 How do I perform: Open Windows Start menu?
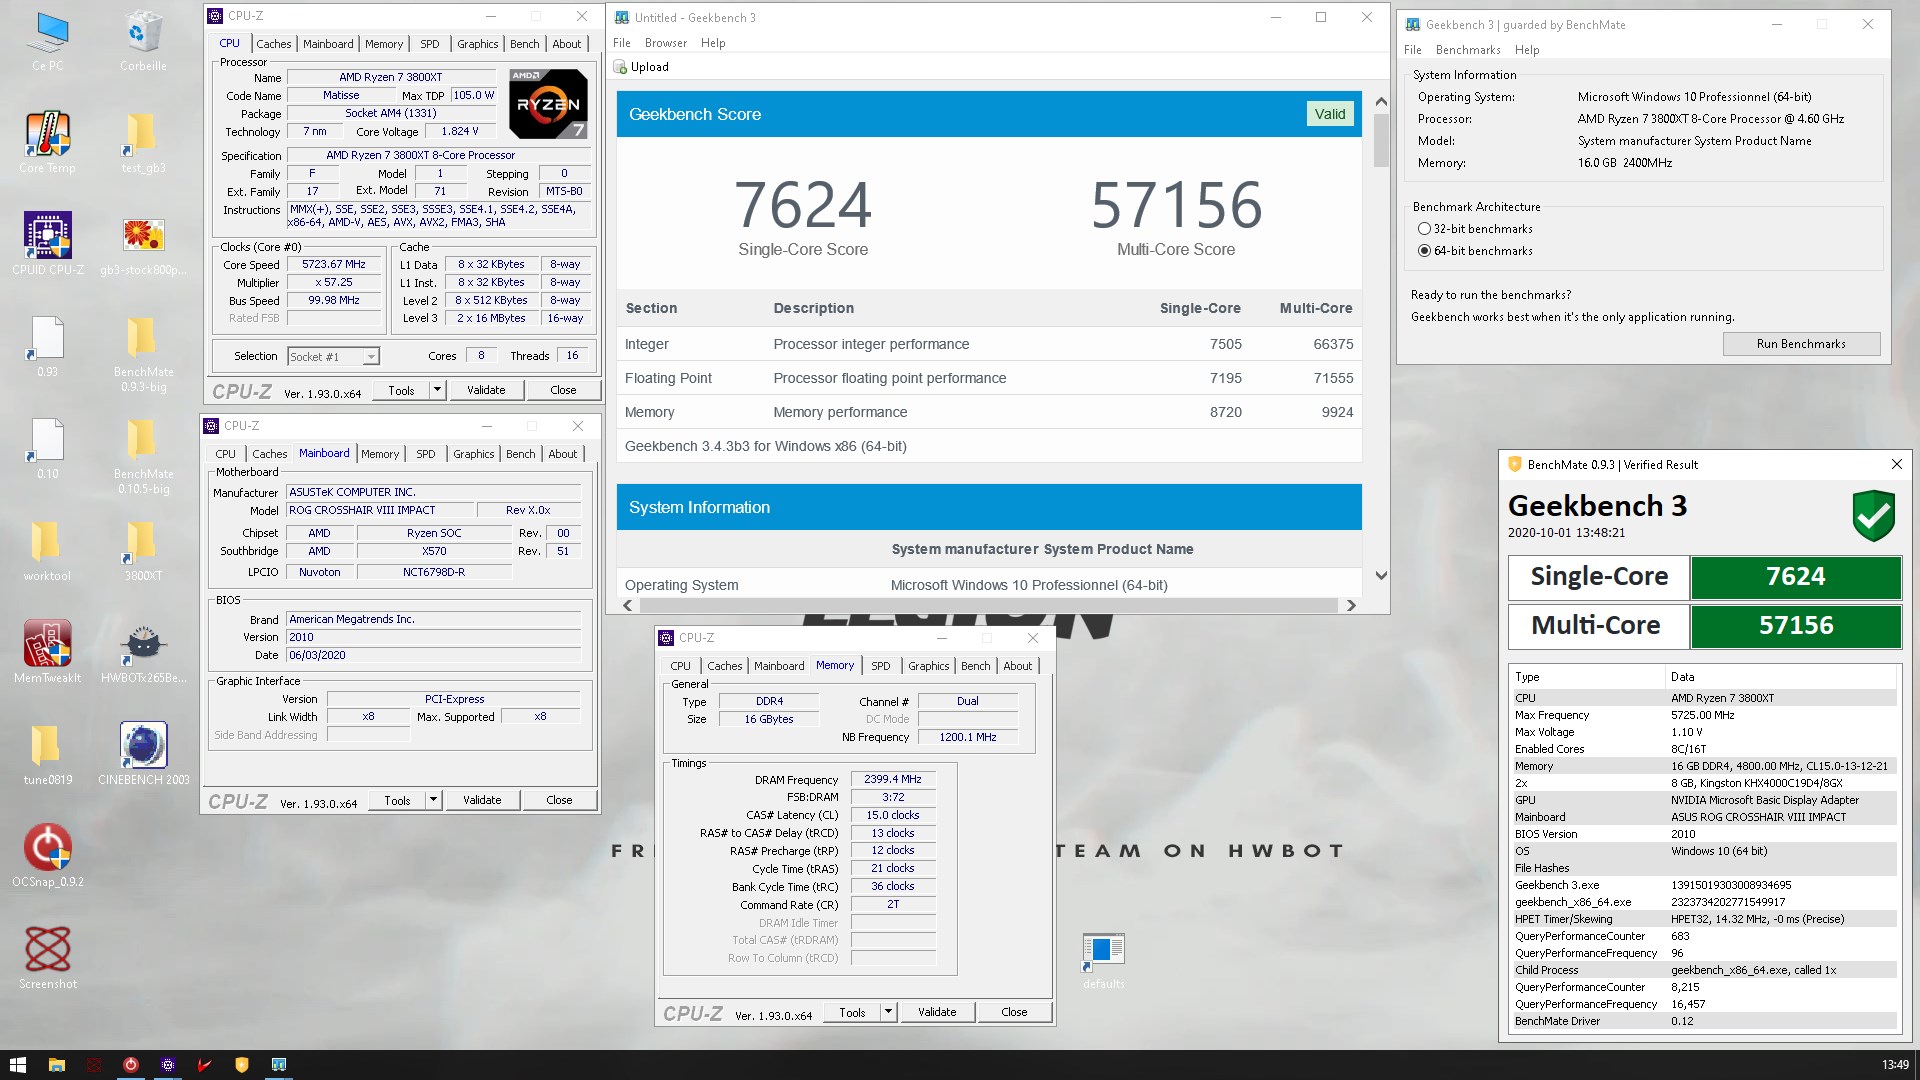click(x=18, y=1065)
